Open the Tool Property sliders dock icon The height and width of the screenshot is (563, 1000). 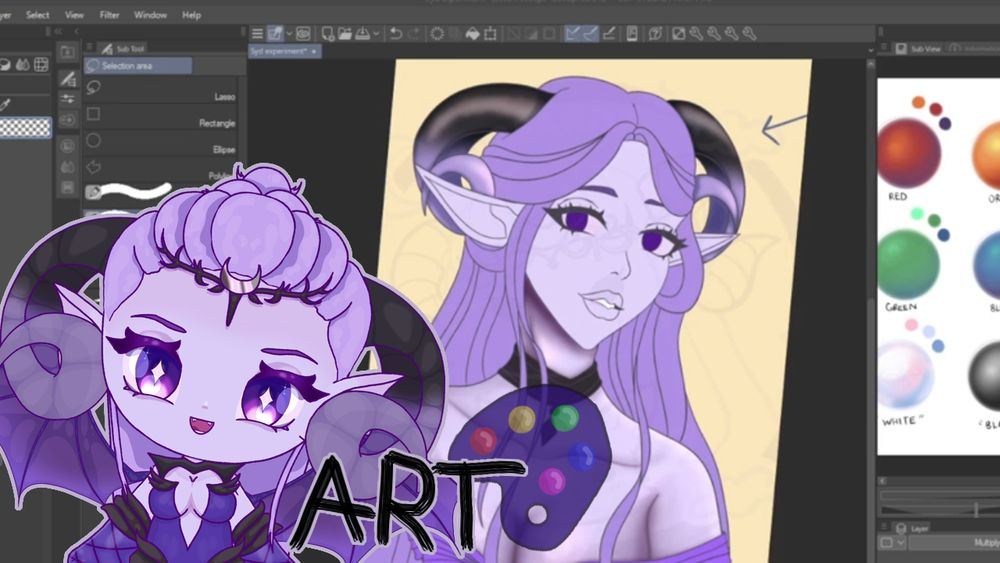[67, 99]
